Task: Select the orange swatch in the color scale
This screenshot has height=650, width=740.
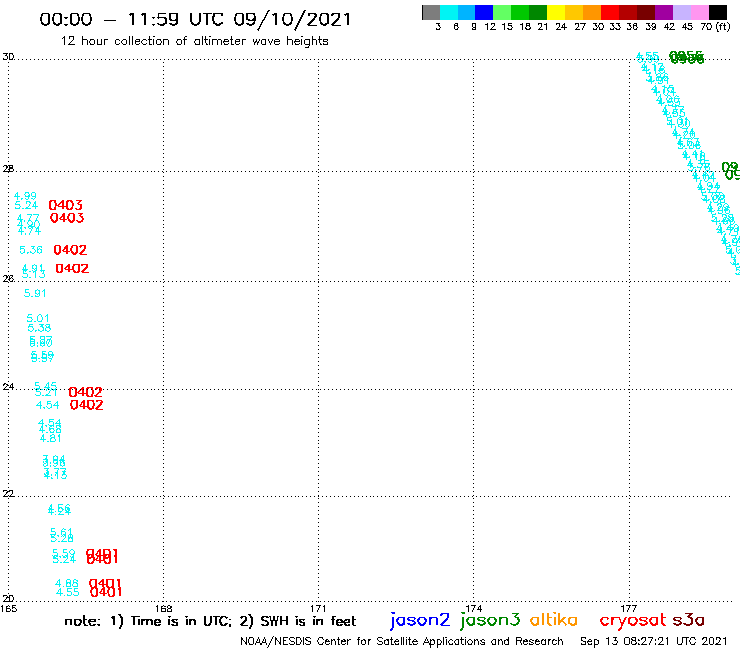Action: pos(591,12)
